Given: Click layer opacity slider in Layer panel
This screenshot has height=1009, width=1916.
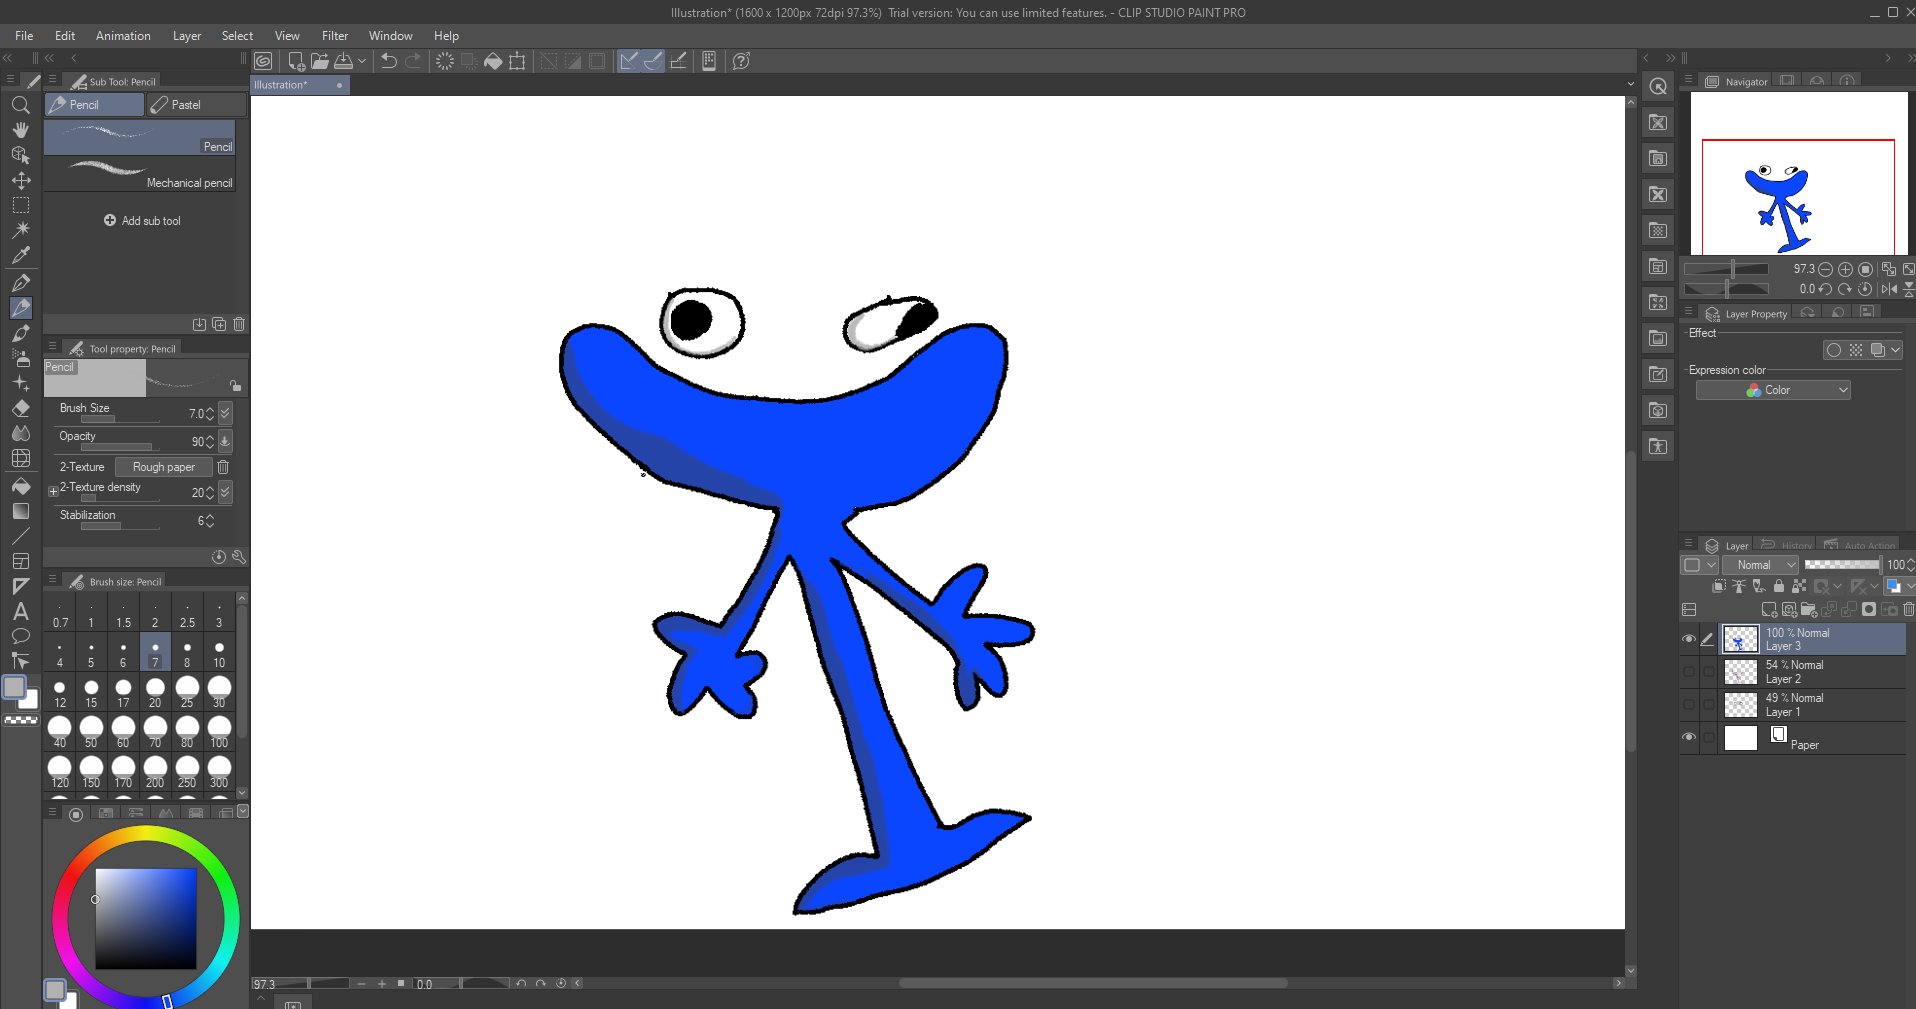Looking at the screenshot, I should tap(1842, 565).
